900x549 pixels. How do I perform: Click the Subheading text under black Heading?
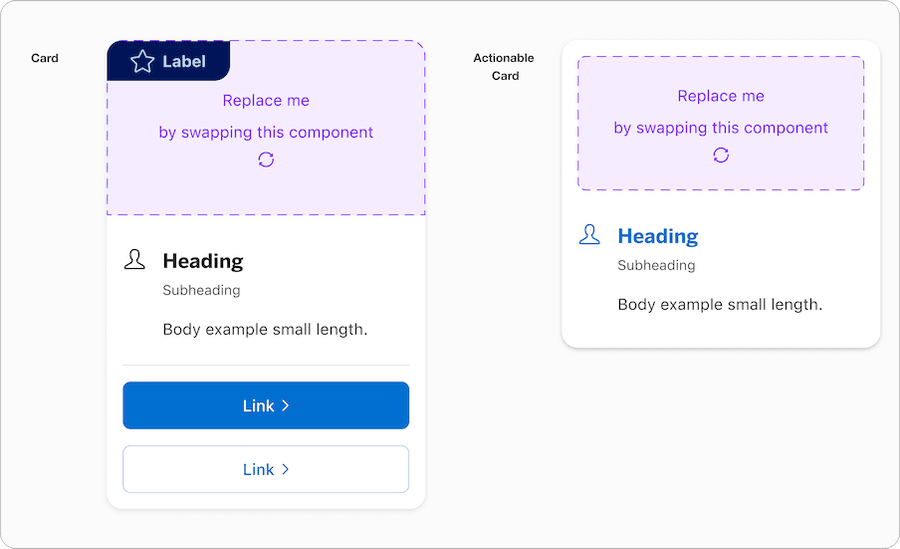201,290
